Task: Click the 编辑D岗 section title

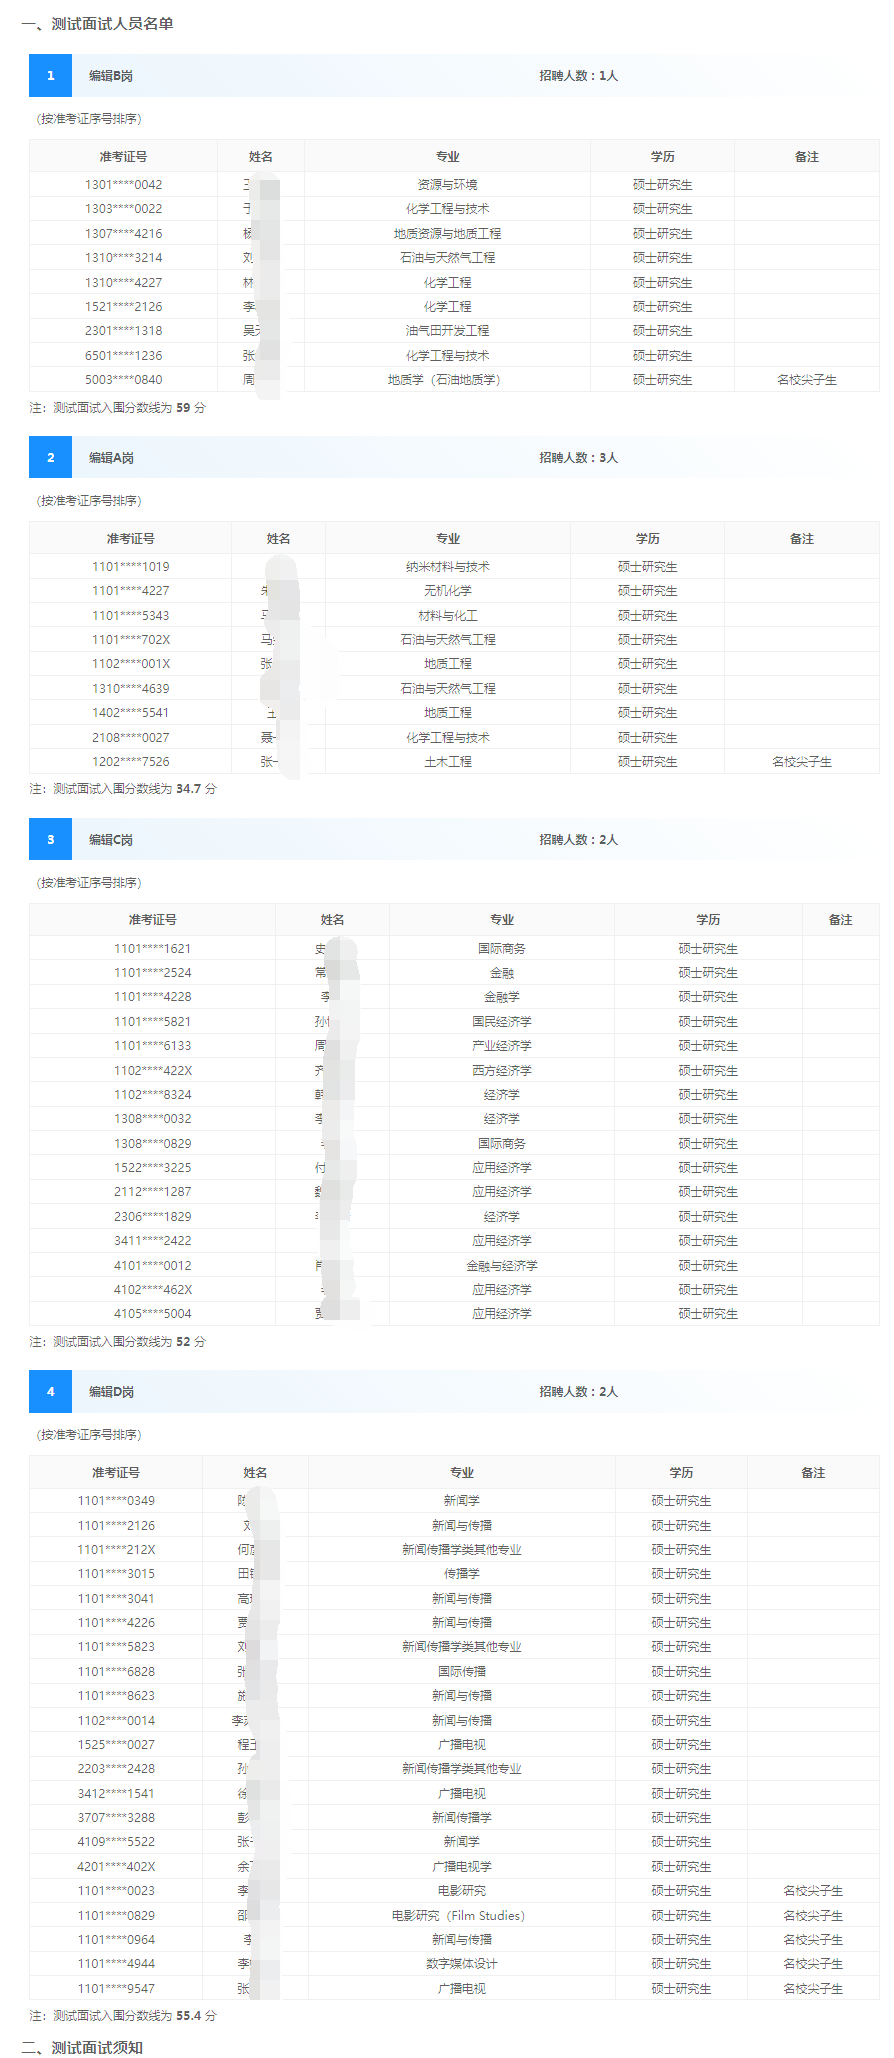Action: [111, 1392]
